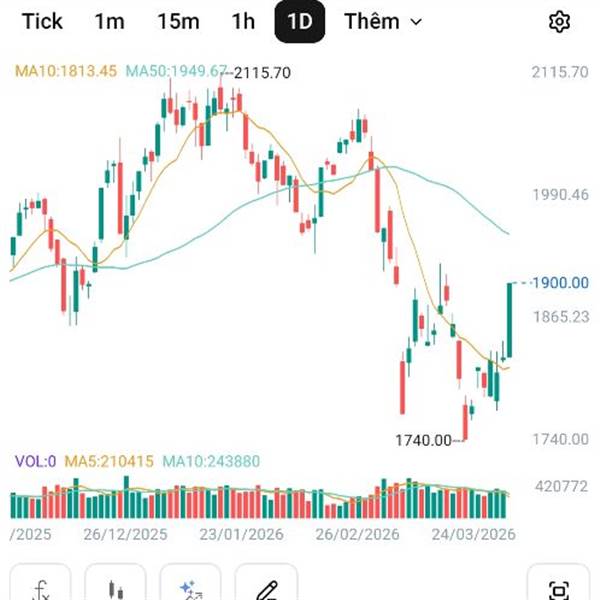Select the 1m timeframe
The height and width of the screenshot is (600, 600).
point(110,22)
